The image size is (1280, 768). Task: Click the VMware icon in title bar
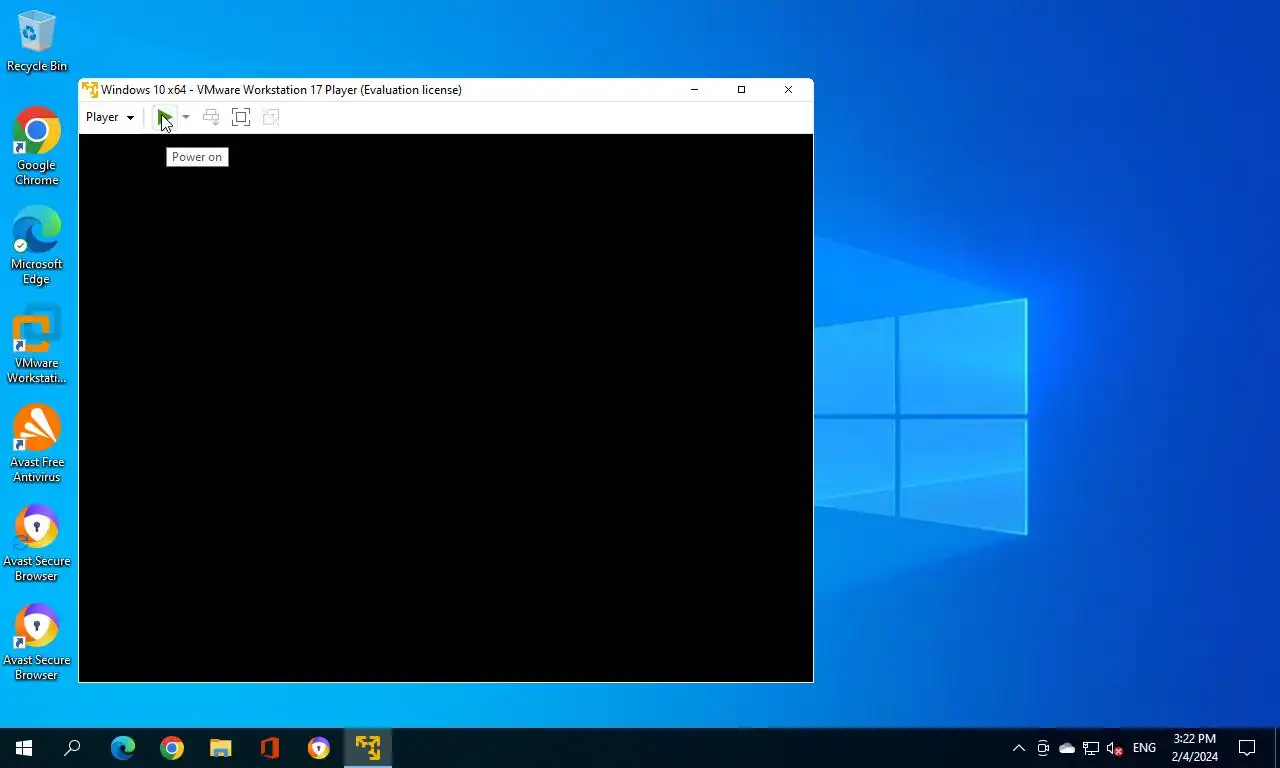pos(90,90)
